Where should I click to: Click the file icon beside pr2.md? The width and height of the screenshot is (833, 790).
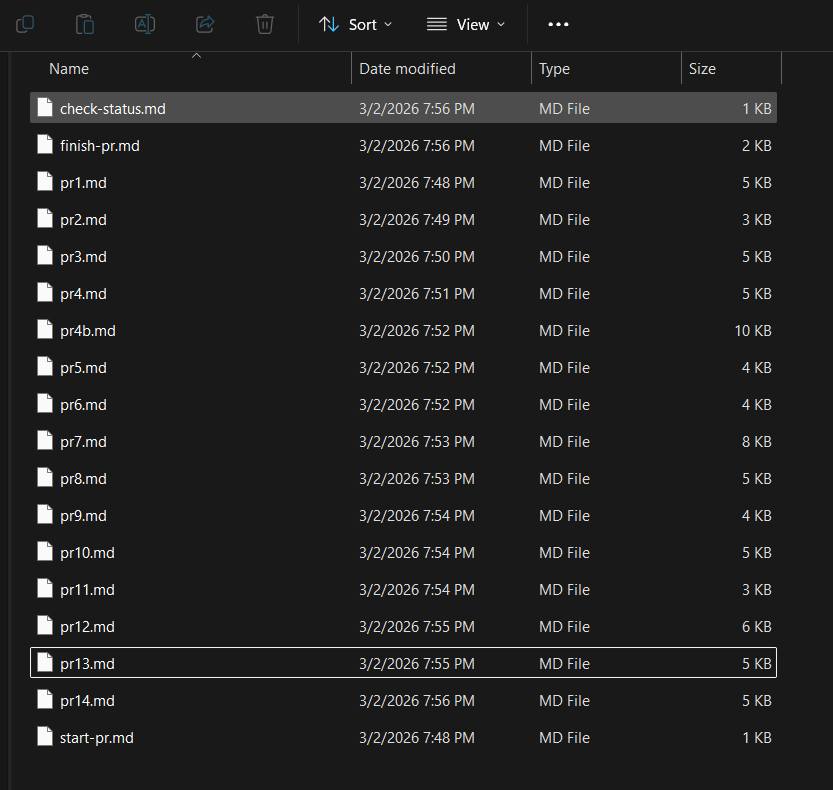pos(45,218)
